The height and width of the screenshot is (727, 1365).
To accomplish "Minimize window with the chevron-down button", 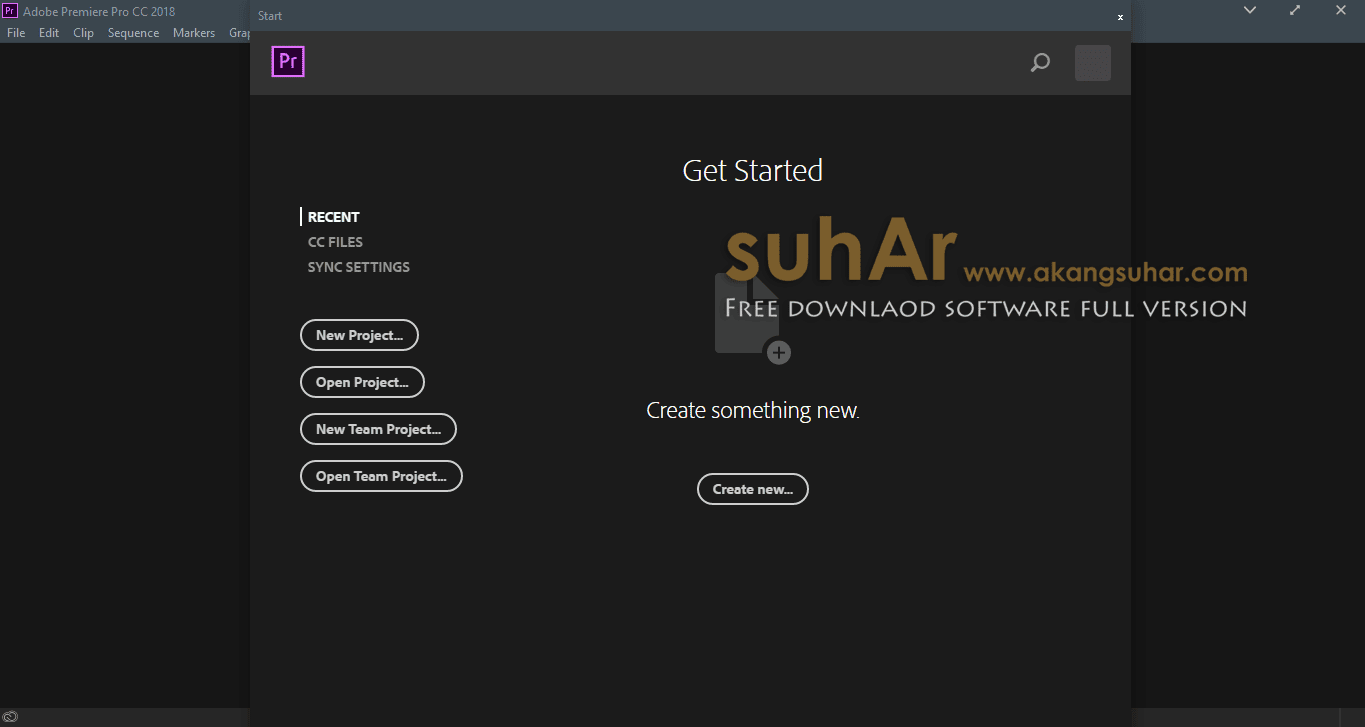I will pos(1250,10).
